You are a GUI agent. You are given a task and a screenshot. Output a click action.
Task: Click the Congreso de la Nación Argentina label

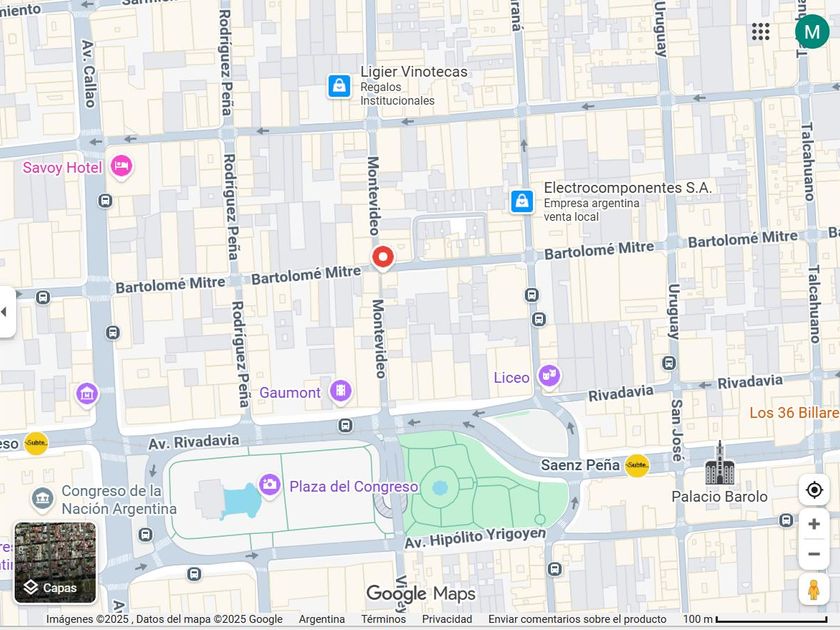[x=119, y=500]
